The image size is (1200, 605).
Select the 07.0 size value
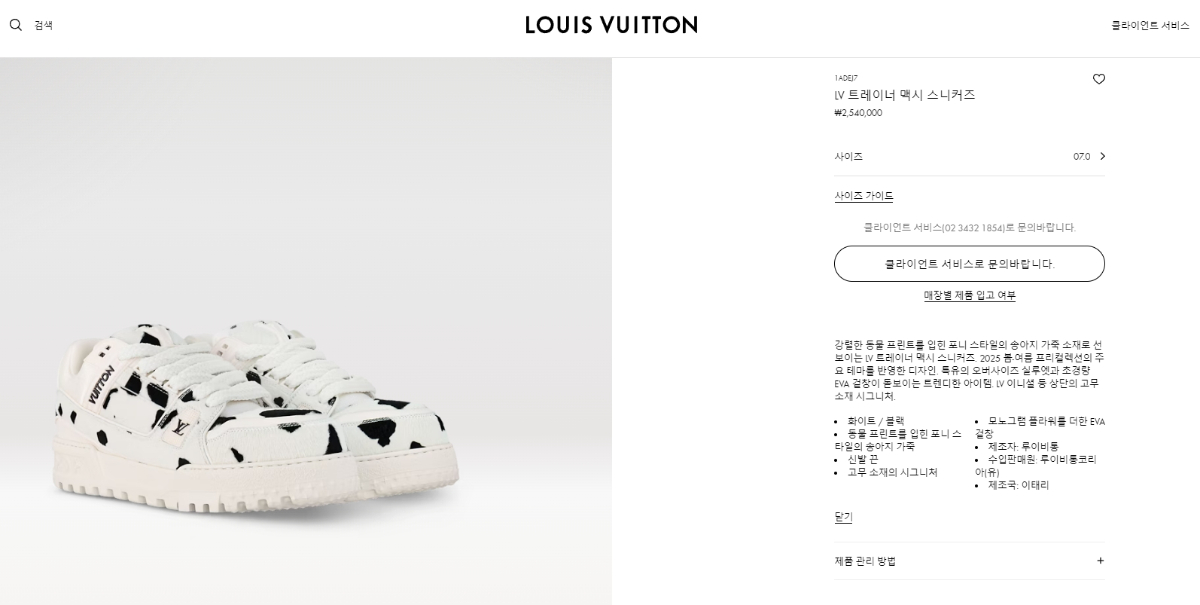[x=1081, y=157]
